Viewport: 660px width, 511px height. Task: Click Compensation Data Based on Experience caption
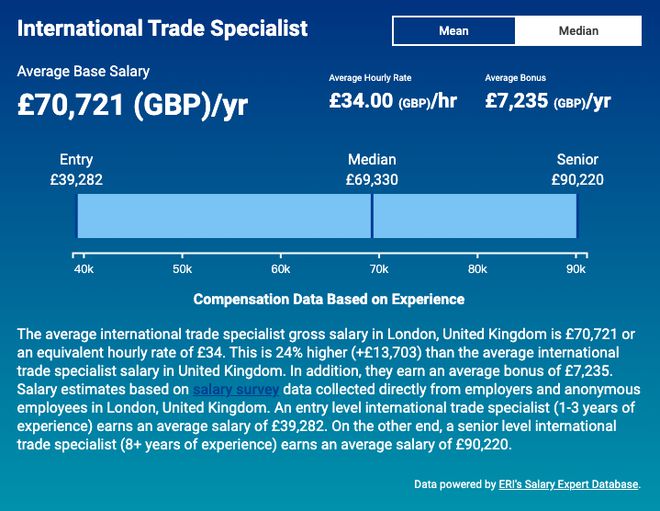(x=329, y=299)
